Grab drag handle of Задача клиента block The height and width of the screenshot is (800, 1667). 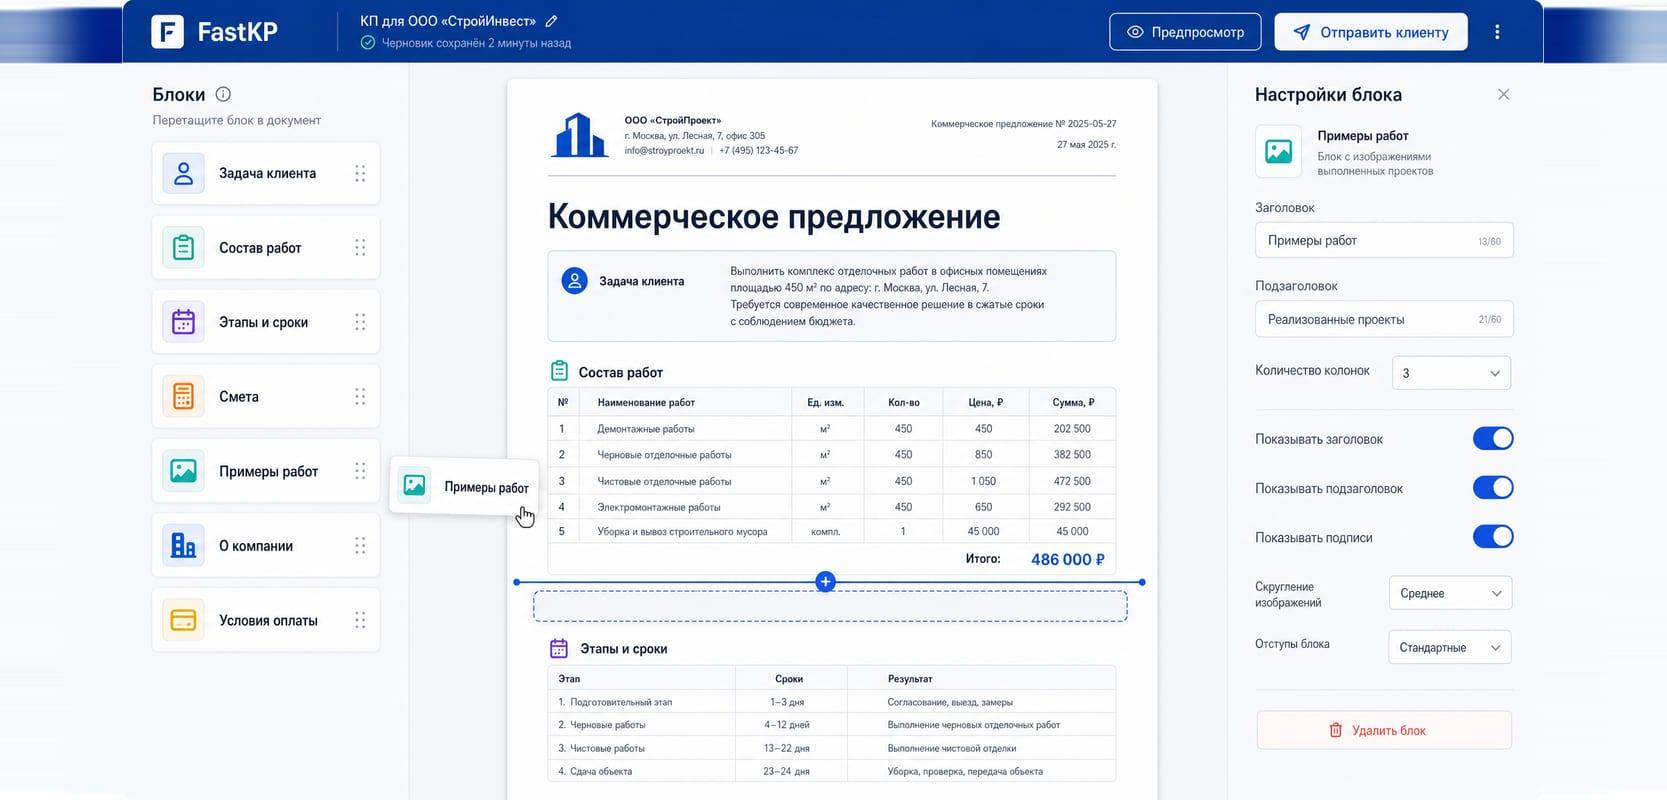coord(360,173)
